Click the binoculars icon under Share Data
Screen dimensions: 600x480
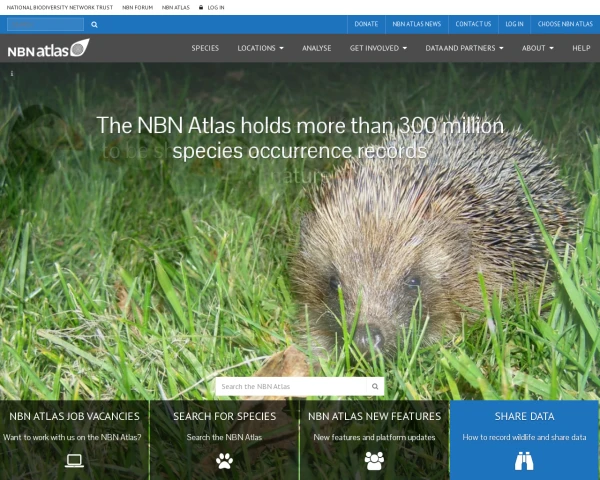pos(524,461)
